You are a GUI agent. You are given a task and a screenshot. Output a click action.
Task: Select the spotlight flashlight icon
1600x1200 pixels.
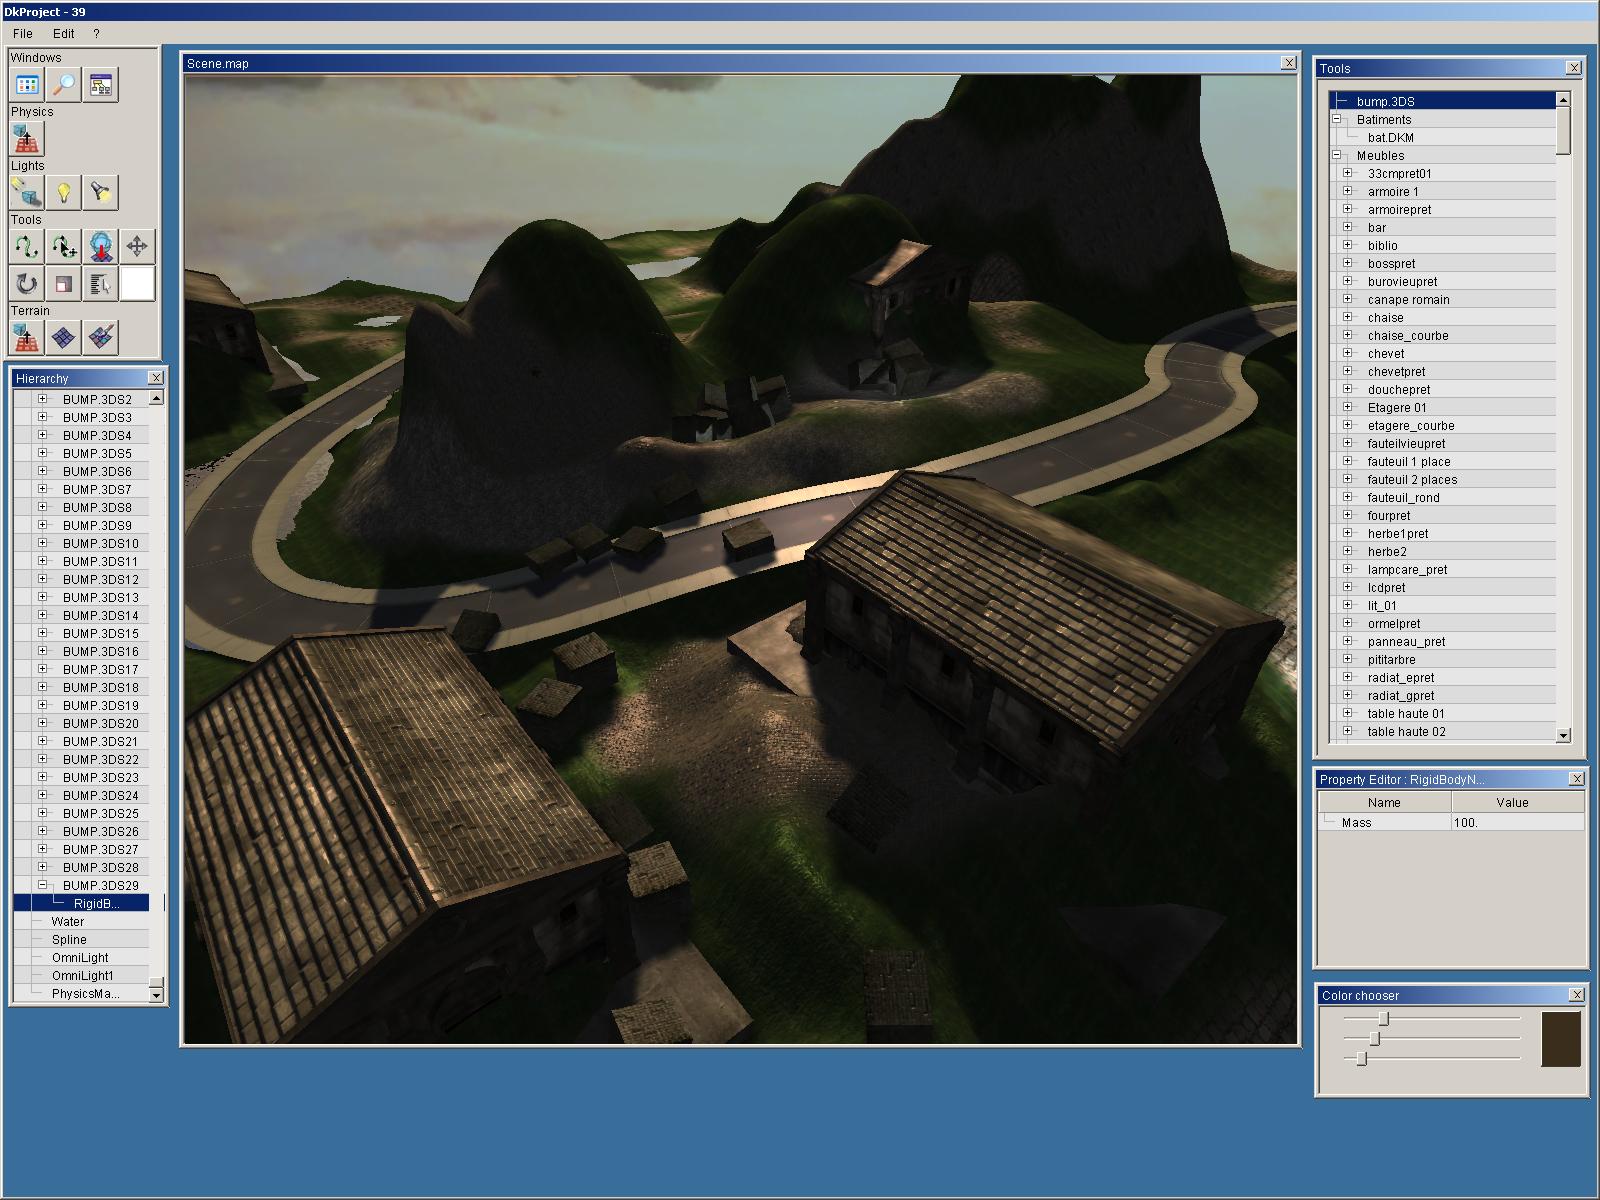click(101, 192)
